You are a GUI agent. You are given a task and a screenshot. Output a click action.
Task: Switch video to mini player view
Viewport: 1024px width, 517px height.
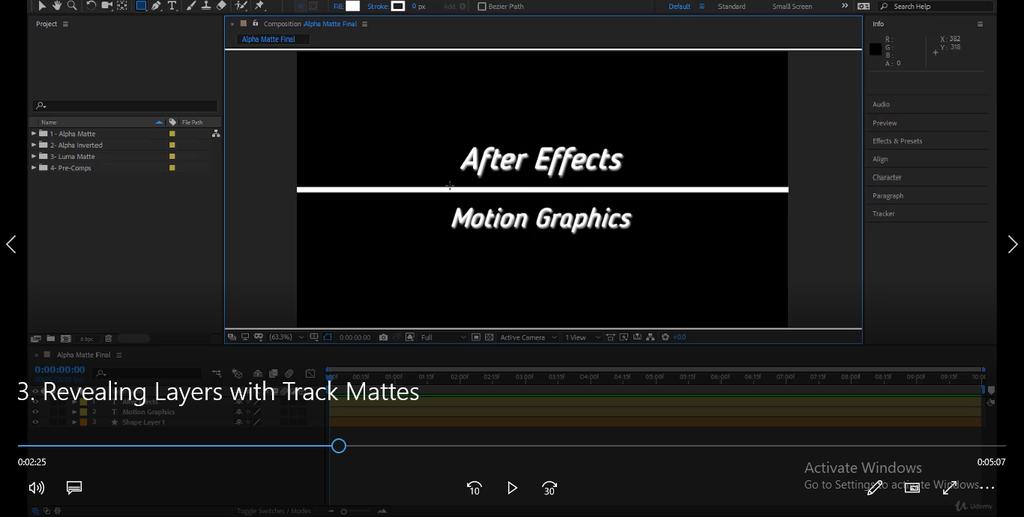[x=912, y=488]
